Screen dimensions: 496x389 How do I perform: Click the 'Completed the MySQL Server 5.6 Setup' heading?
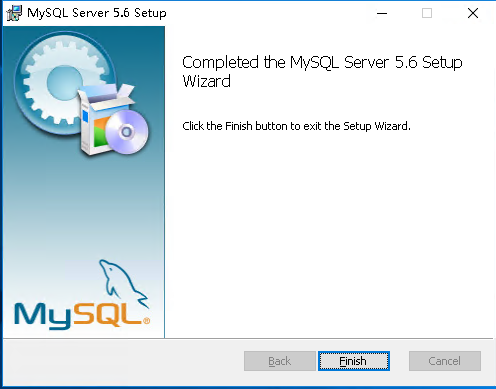click(322, 62)
